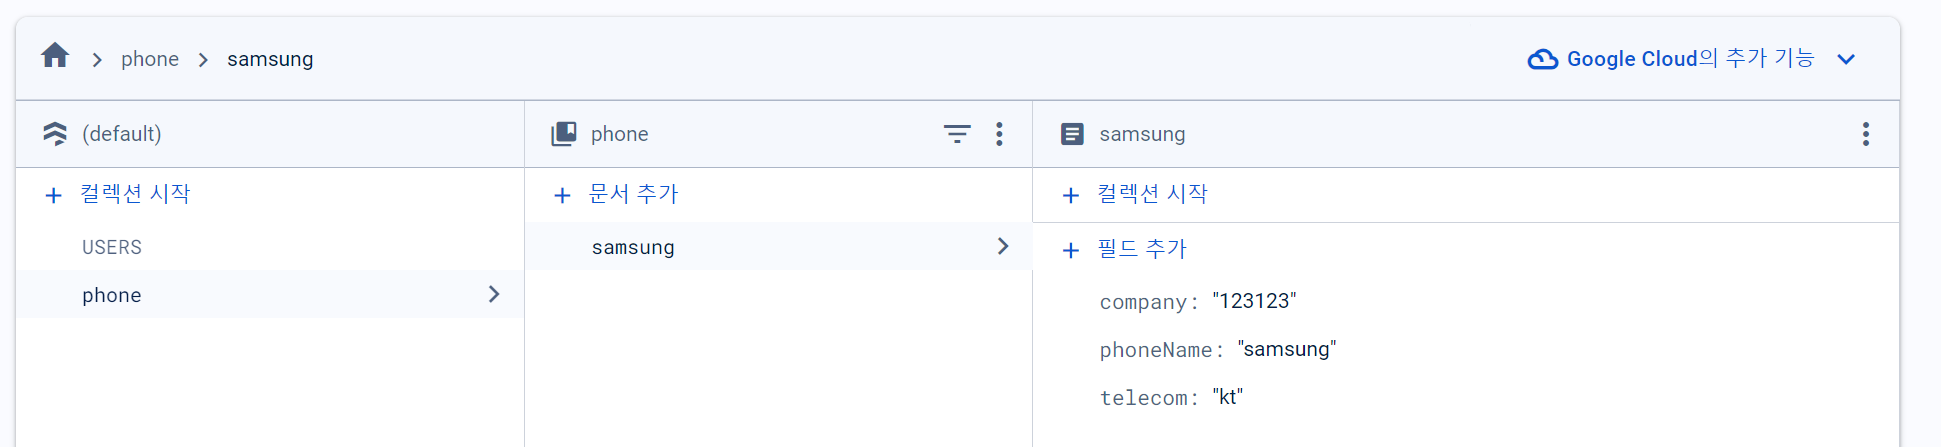Click the phone collection icon in column header
The height and width of the screenshot is (447, 1941).
564,134
